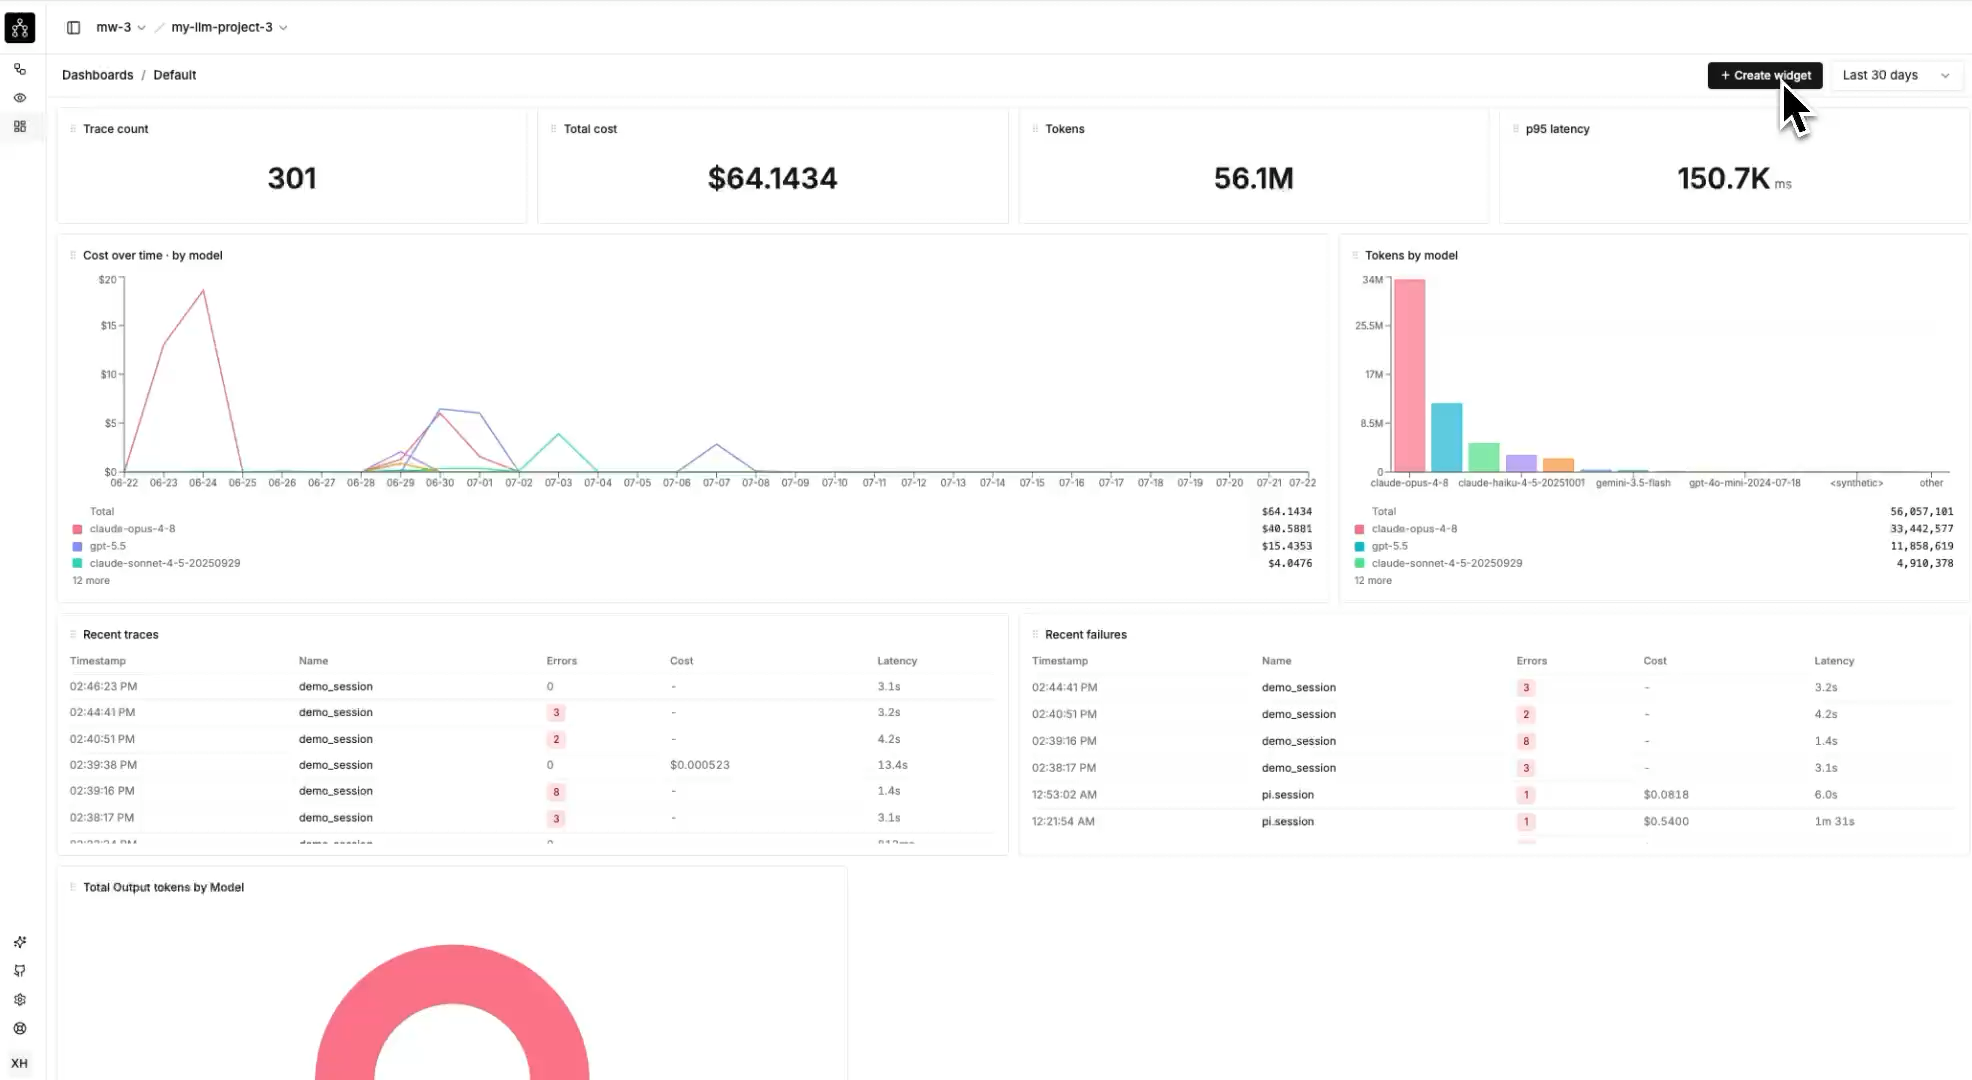The width and height of the screenshot is (1972, 1080).
Task: Open the 02:46:23 PM row in Recent traces
Action: point(531,687)
